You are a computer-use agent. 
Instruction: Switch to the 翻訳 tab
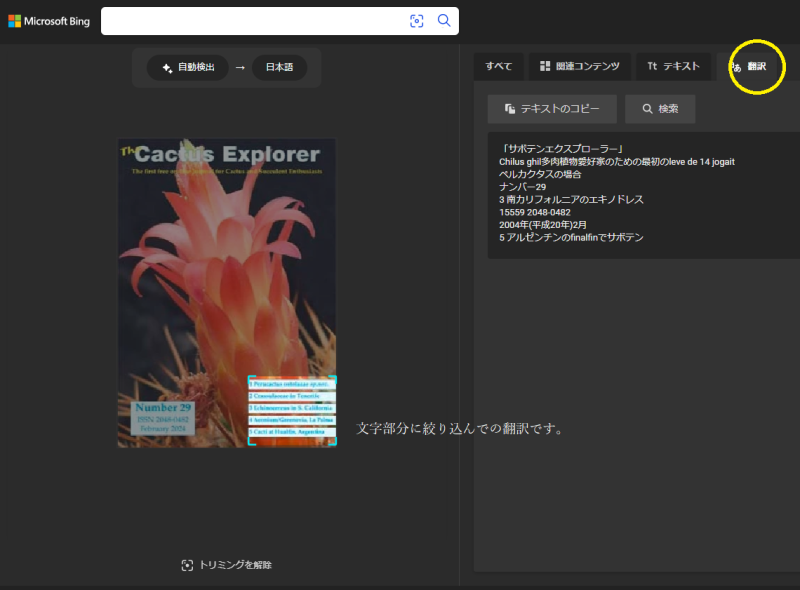749,67
